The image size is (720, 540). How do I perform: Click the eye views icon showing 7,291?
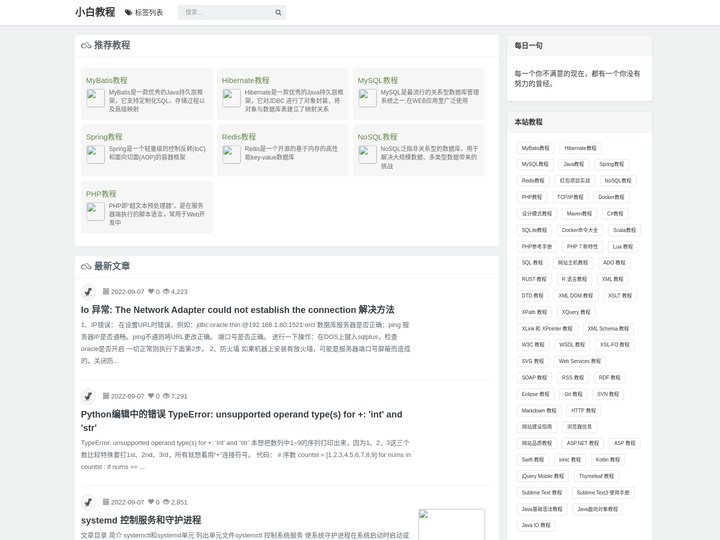166,396
